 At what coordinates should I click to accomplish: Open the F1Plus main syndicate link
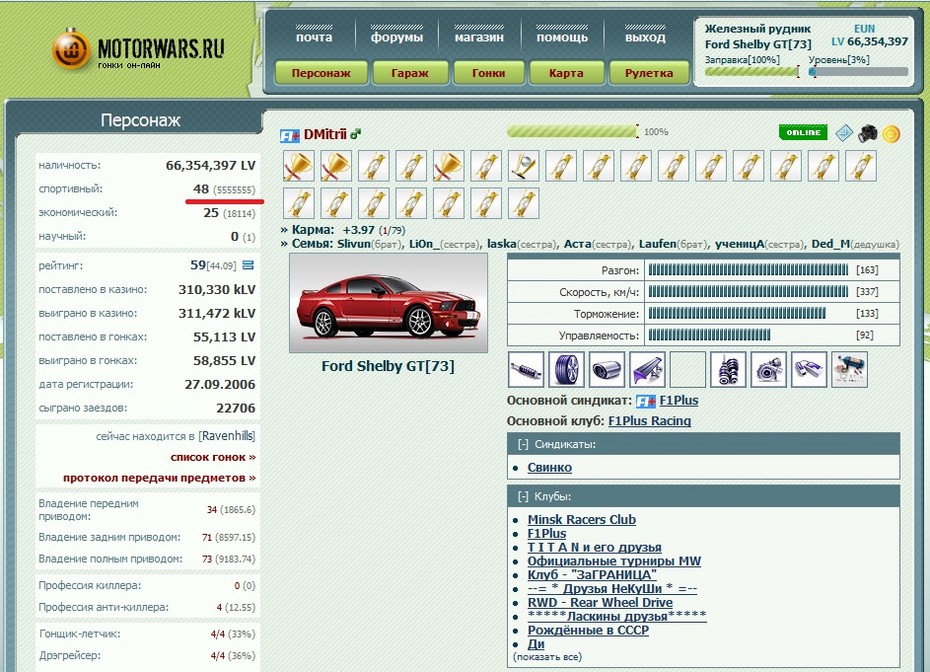coord(679,401)
